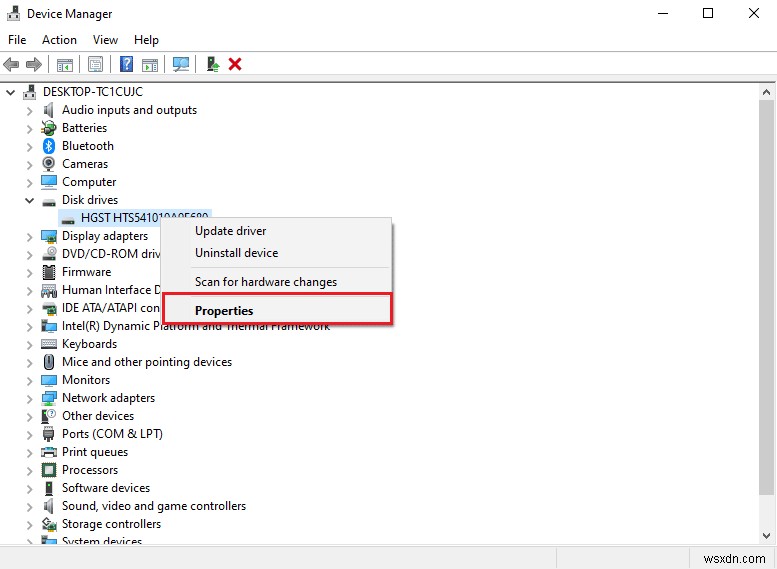Minimize the Device Manager window

point(663,13)
